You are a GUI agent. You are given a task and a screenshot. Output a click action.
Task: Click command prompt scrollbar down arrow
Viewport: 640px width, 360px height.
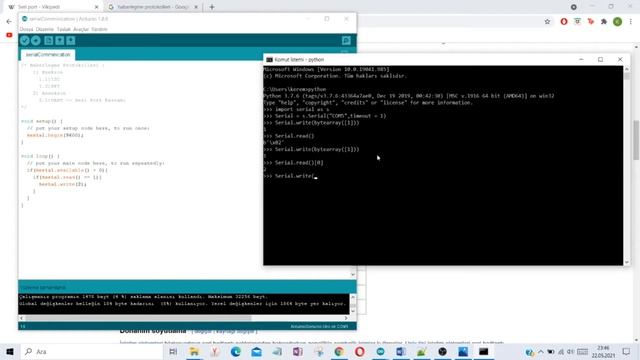[x=627, y=262]
